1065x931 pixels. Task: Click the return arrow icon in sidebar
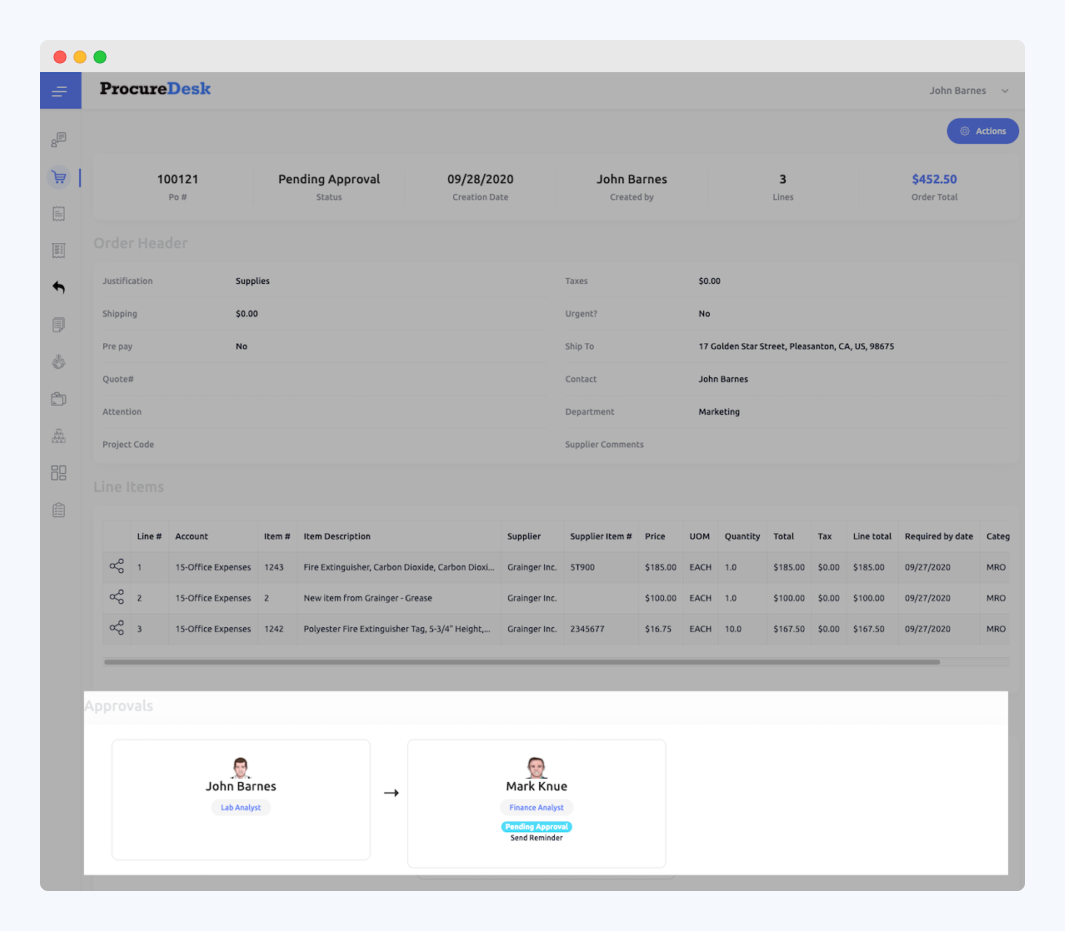coord(58,287)
